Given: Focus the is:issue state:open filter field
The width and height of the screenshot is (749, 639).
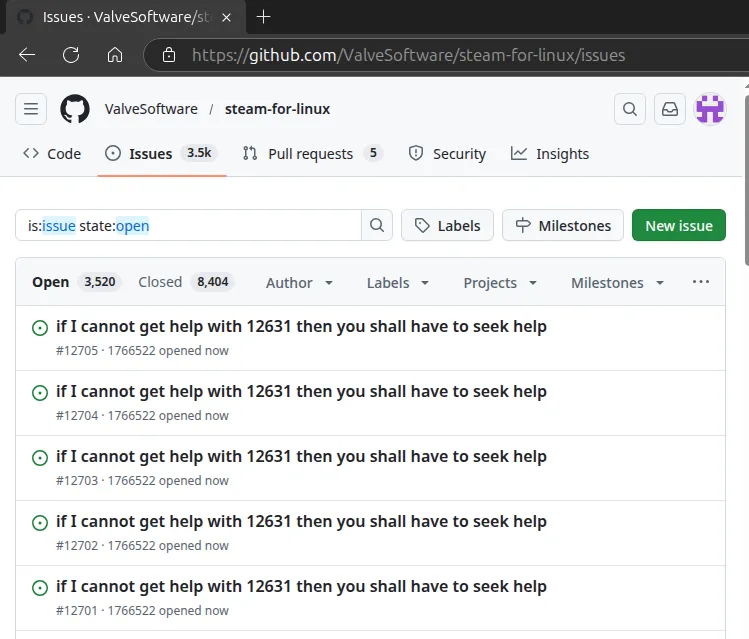Looking at the screenshot, I should (189, 225).
